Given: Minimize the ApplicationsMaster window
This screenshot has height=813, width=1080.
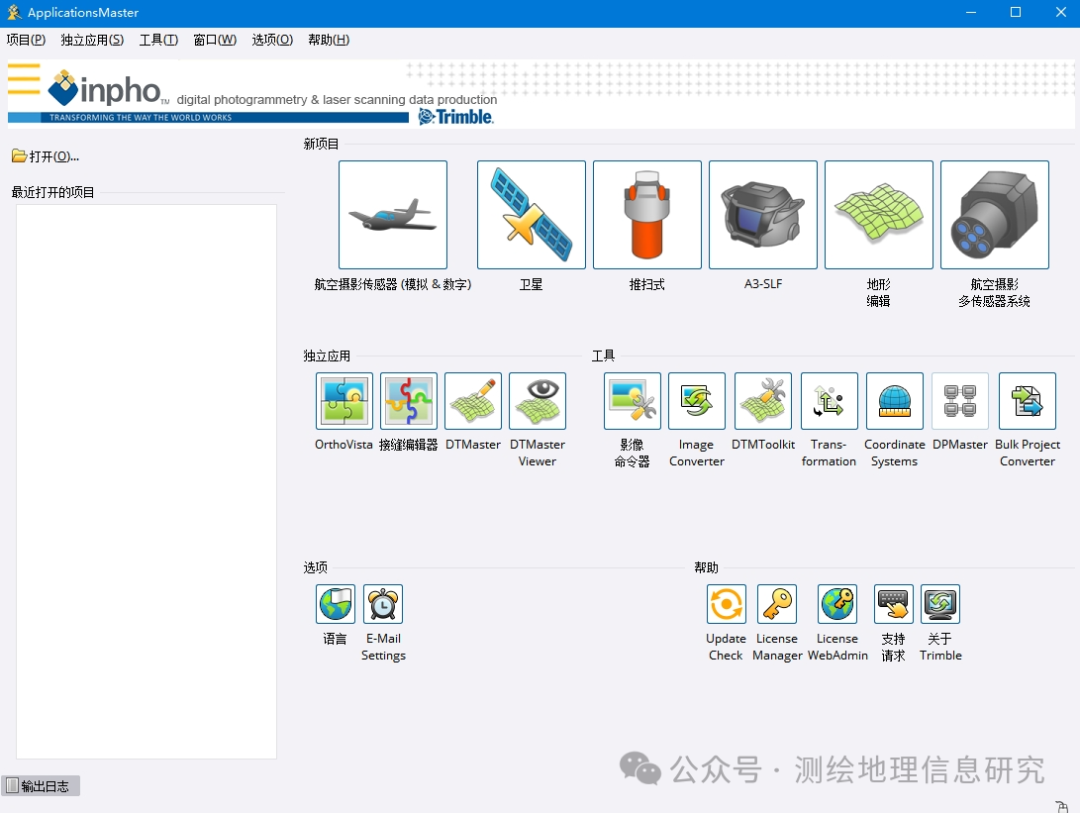Looking at the screenshot, I should click(x=970, y=12).
